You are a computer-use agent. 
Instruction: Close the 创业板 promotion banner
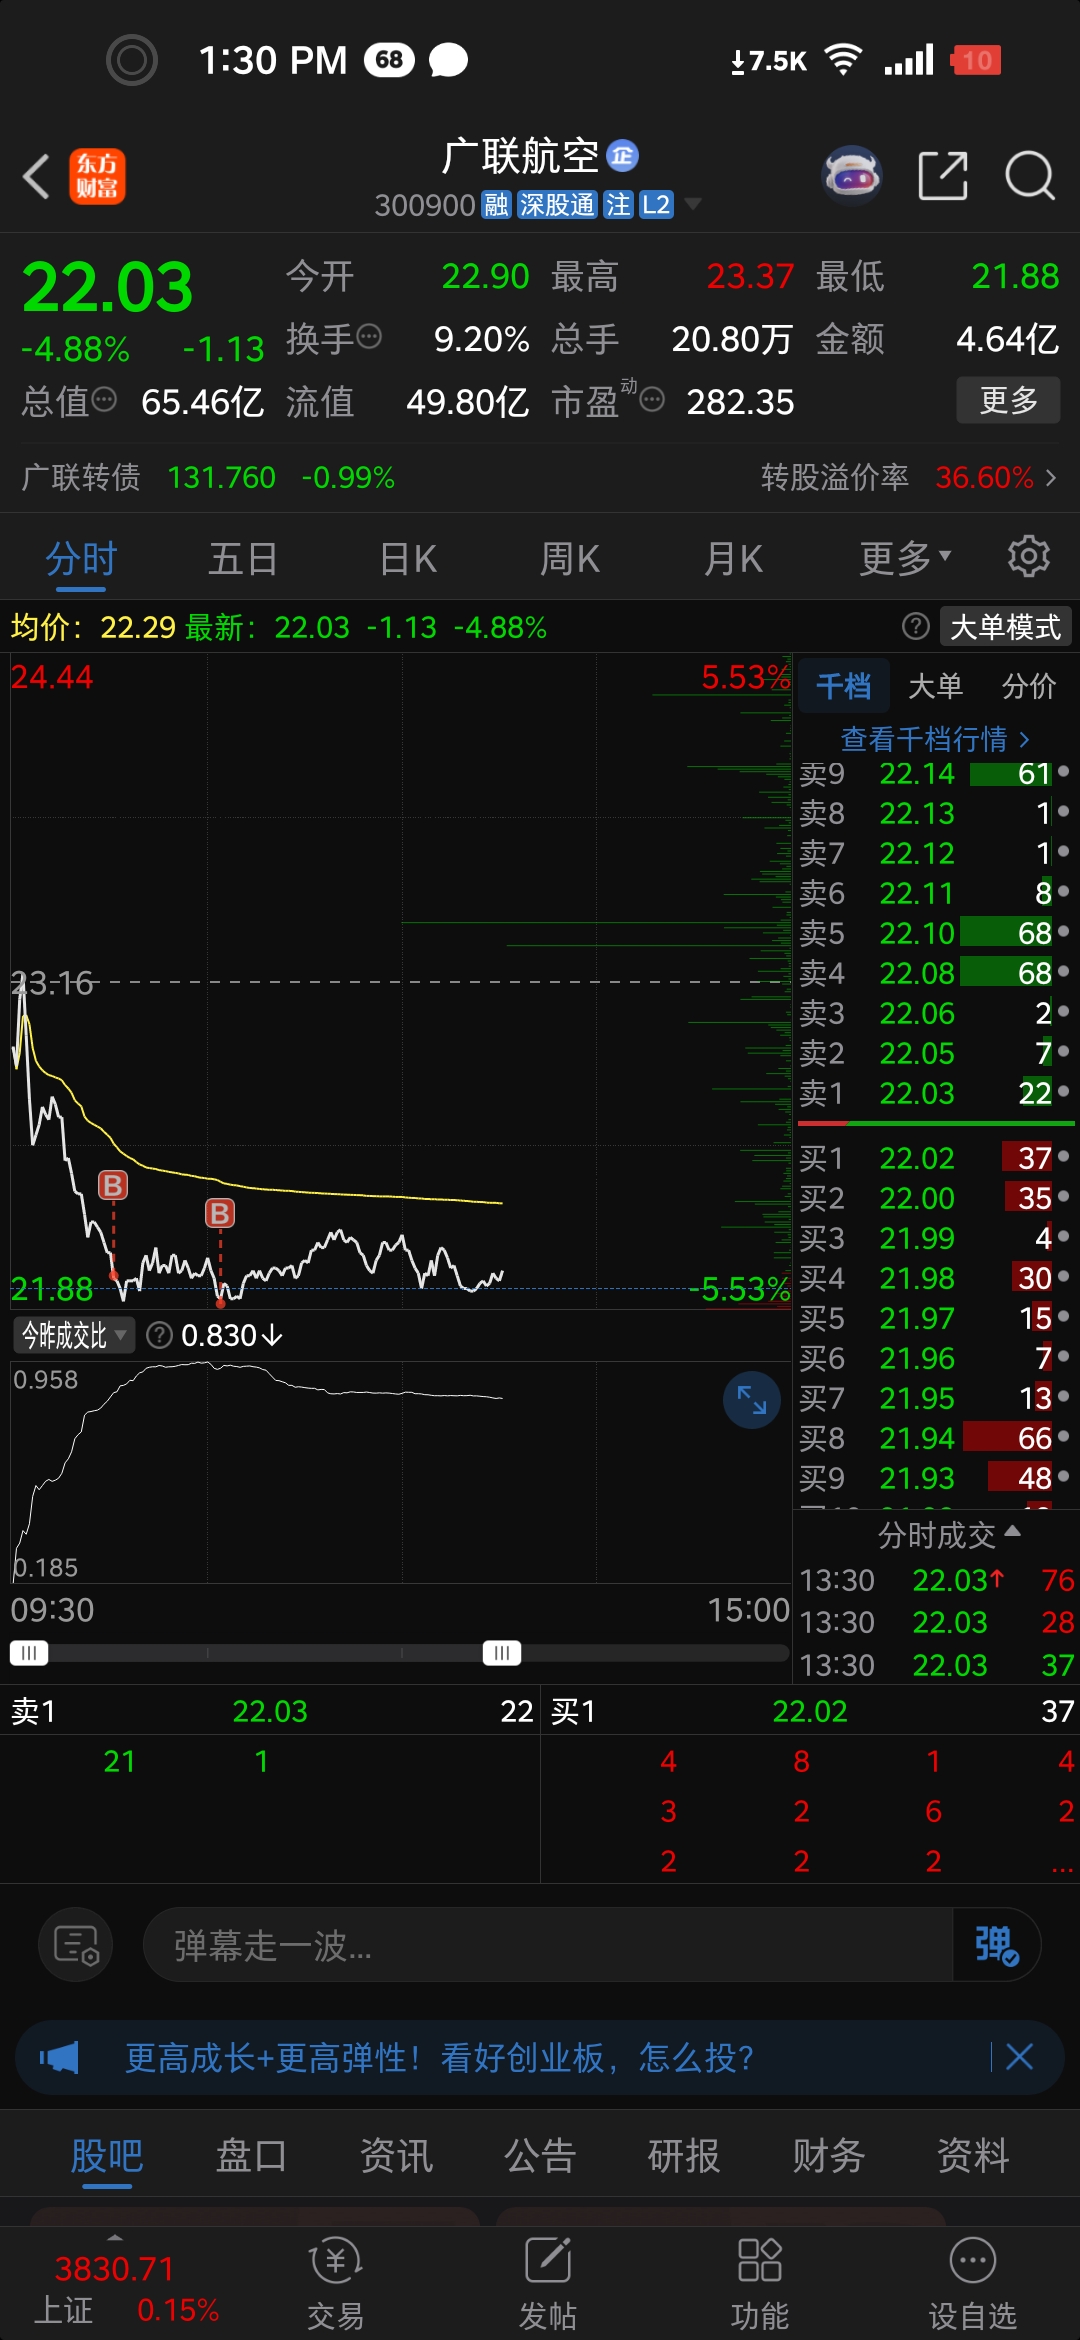click(1019, 2057)
